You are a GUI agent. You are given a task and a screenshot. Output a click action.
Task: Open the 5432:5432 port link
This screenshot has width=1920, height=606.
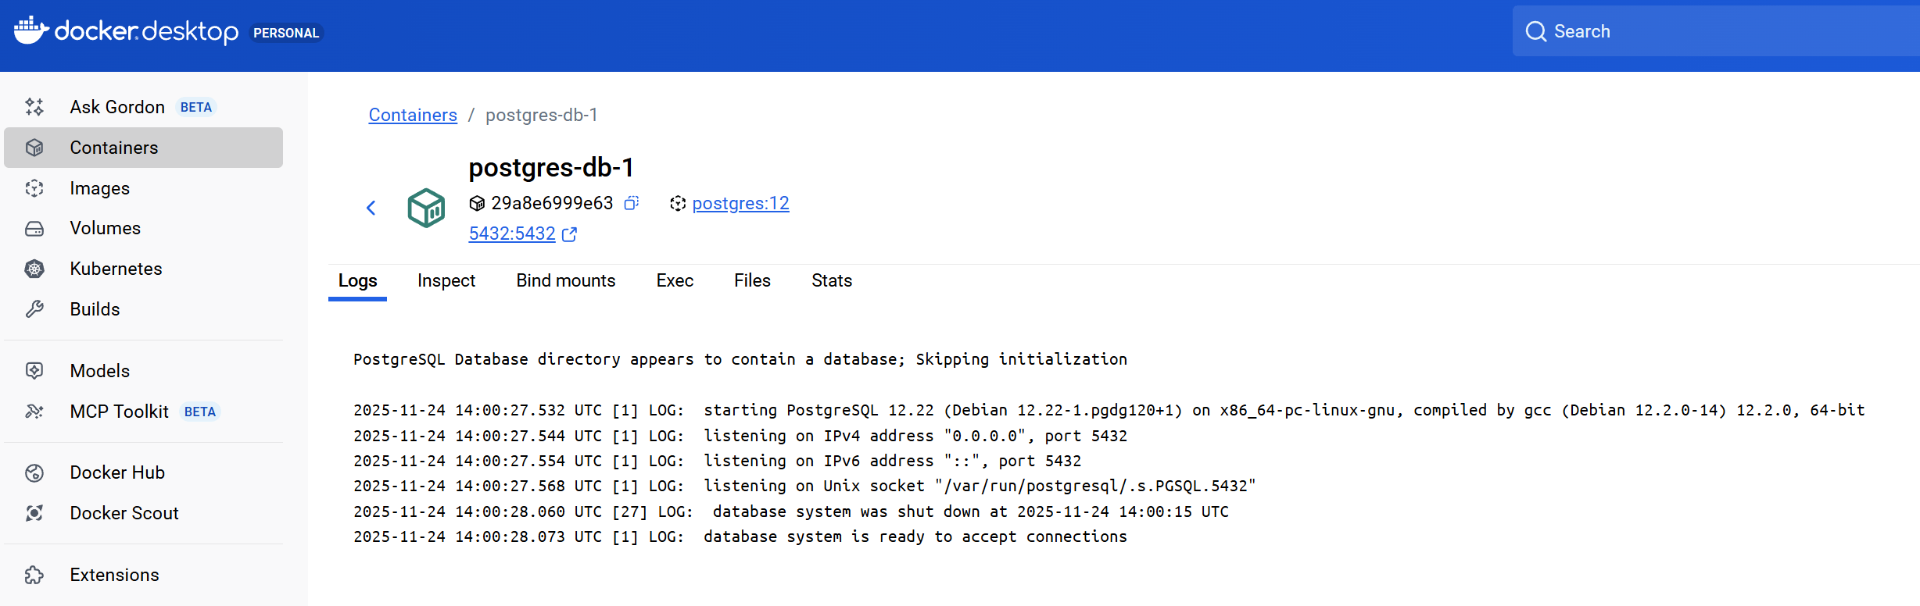click(512, 234)
